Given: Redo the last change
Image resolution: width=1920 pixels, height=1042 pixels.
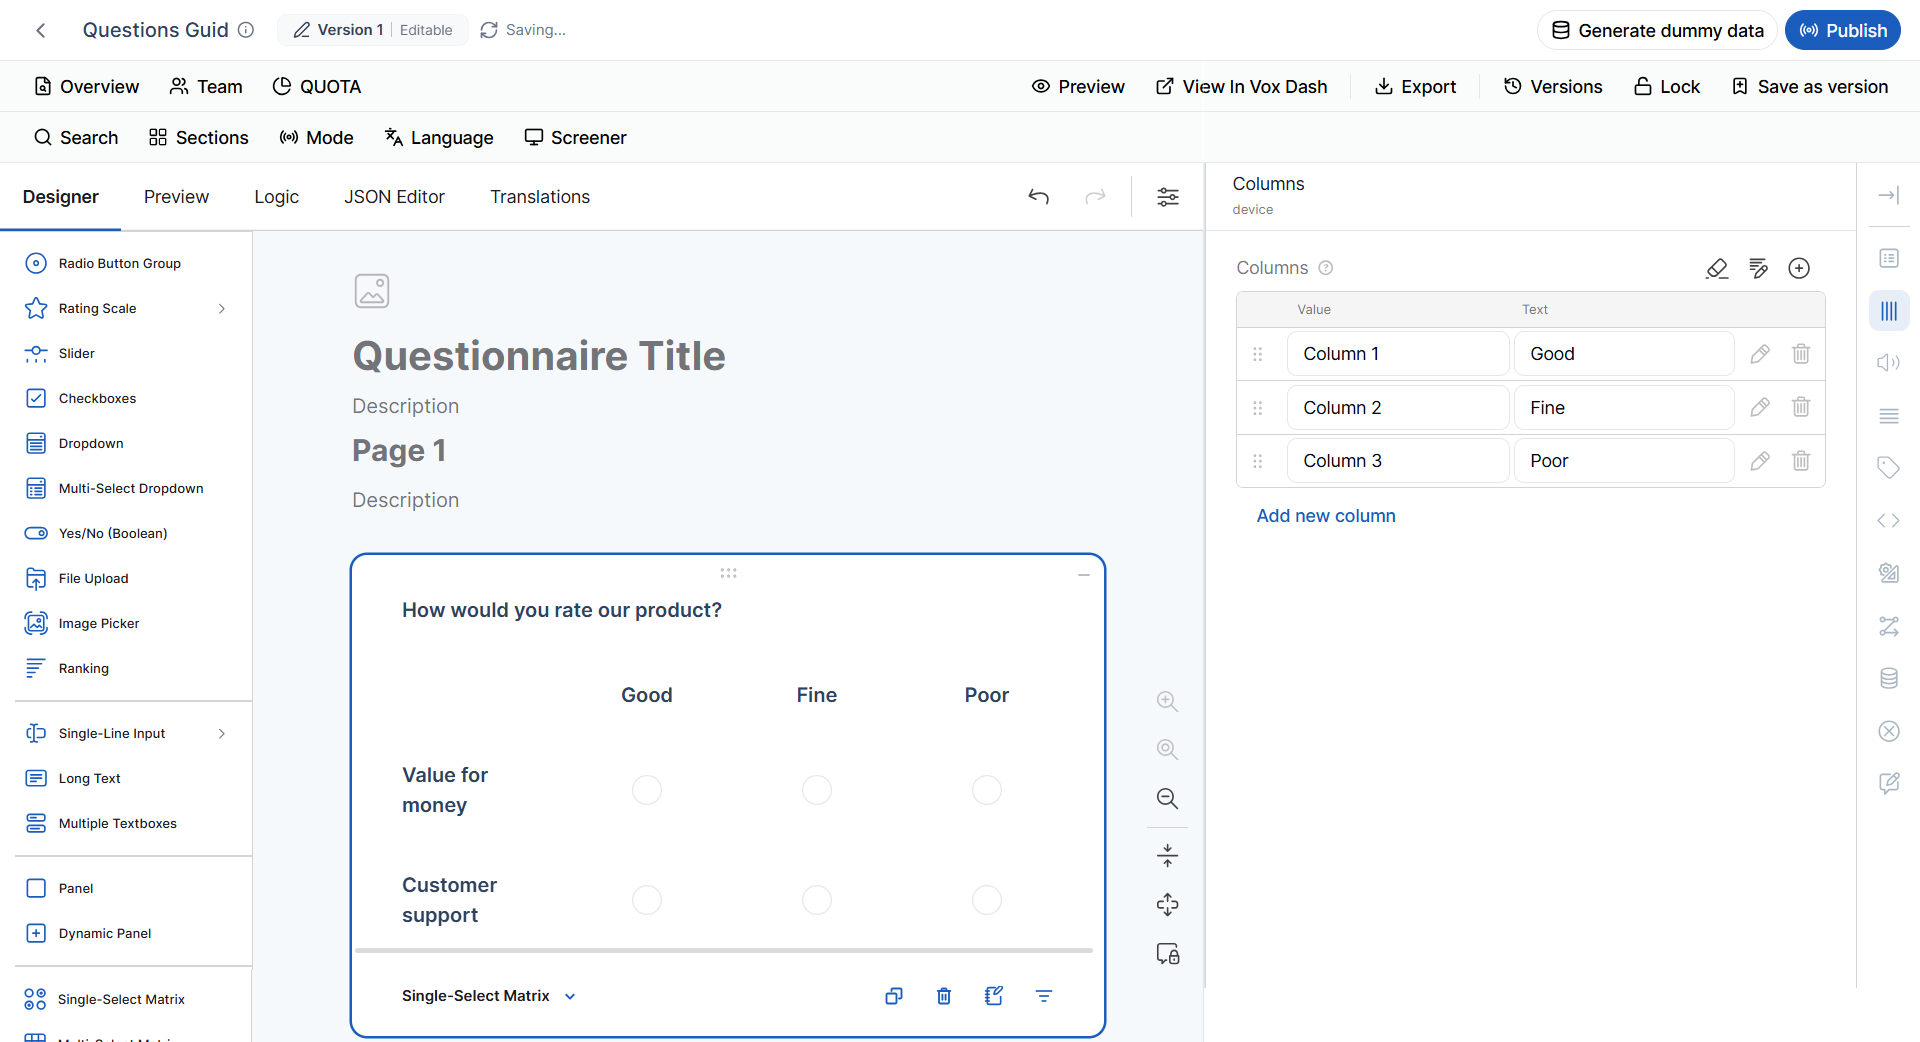Looking at the screenshot, I should pos(1096,197).
